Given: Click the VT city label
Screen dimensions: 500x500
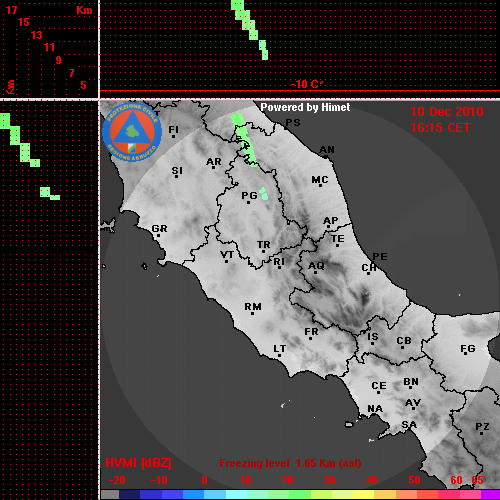Looking at the screenshot, I should coord(227,255).
